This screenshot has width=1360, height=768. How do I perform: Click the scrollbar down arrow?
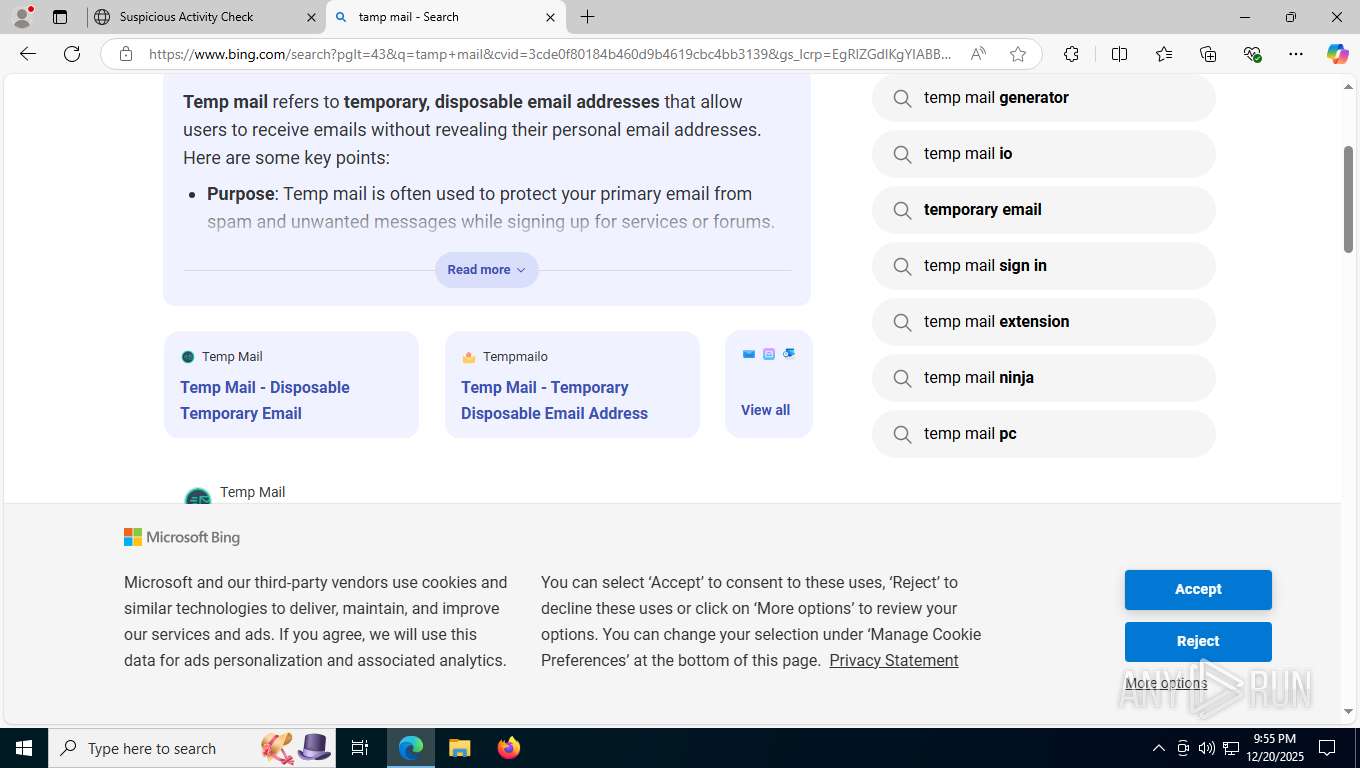click(1348, 712)
